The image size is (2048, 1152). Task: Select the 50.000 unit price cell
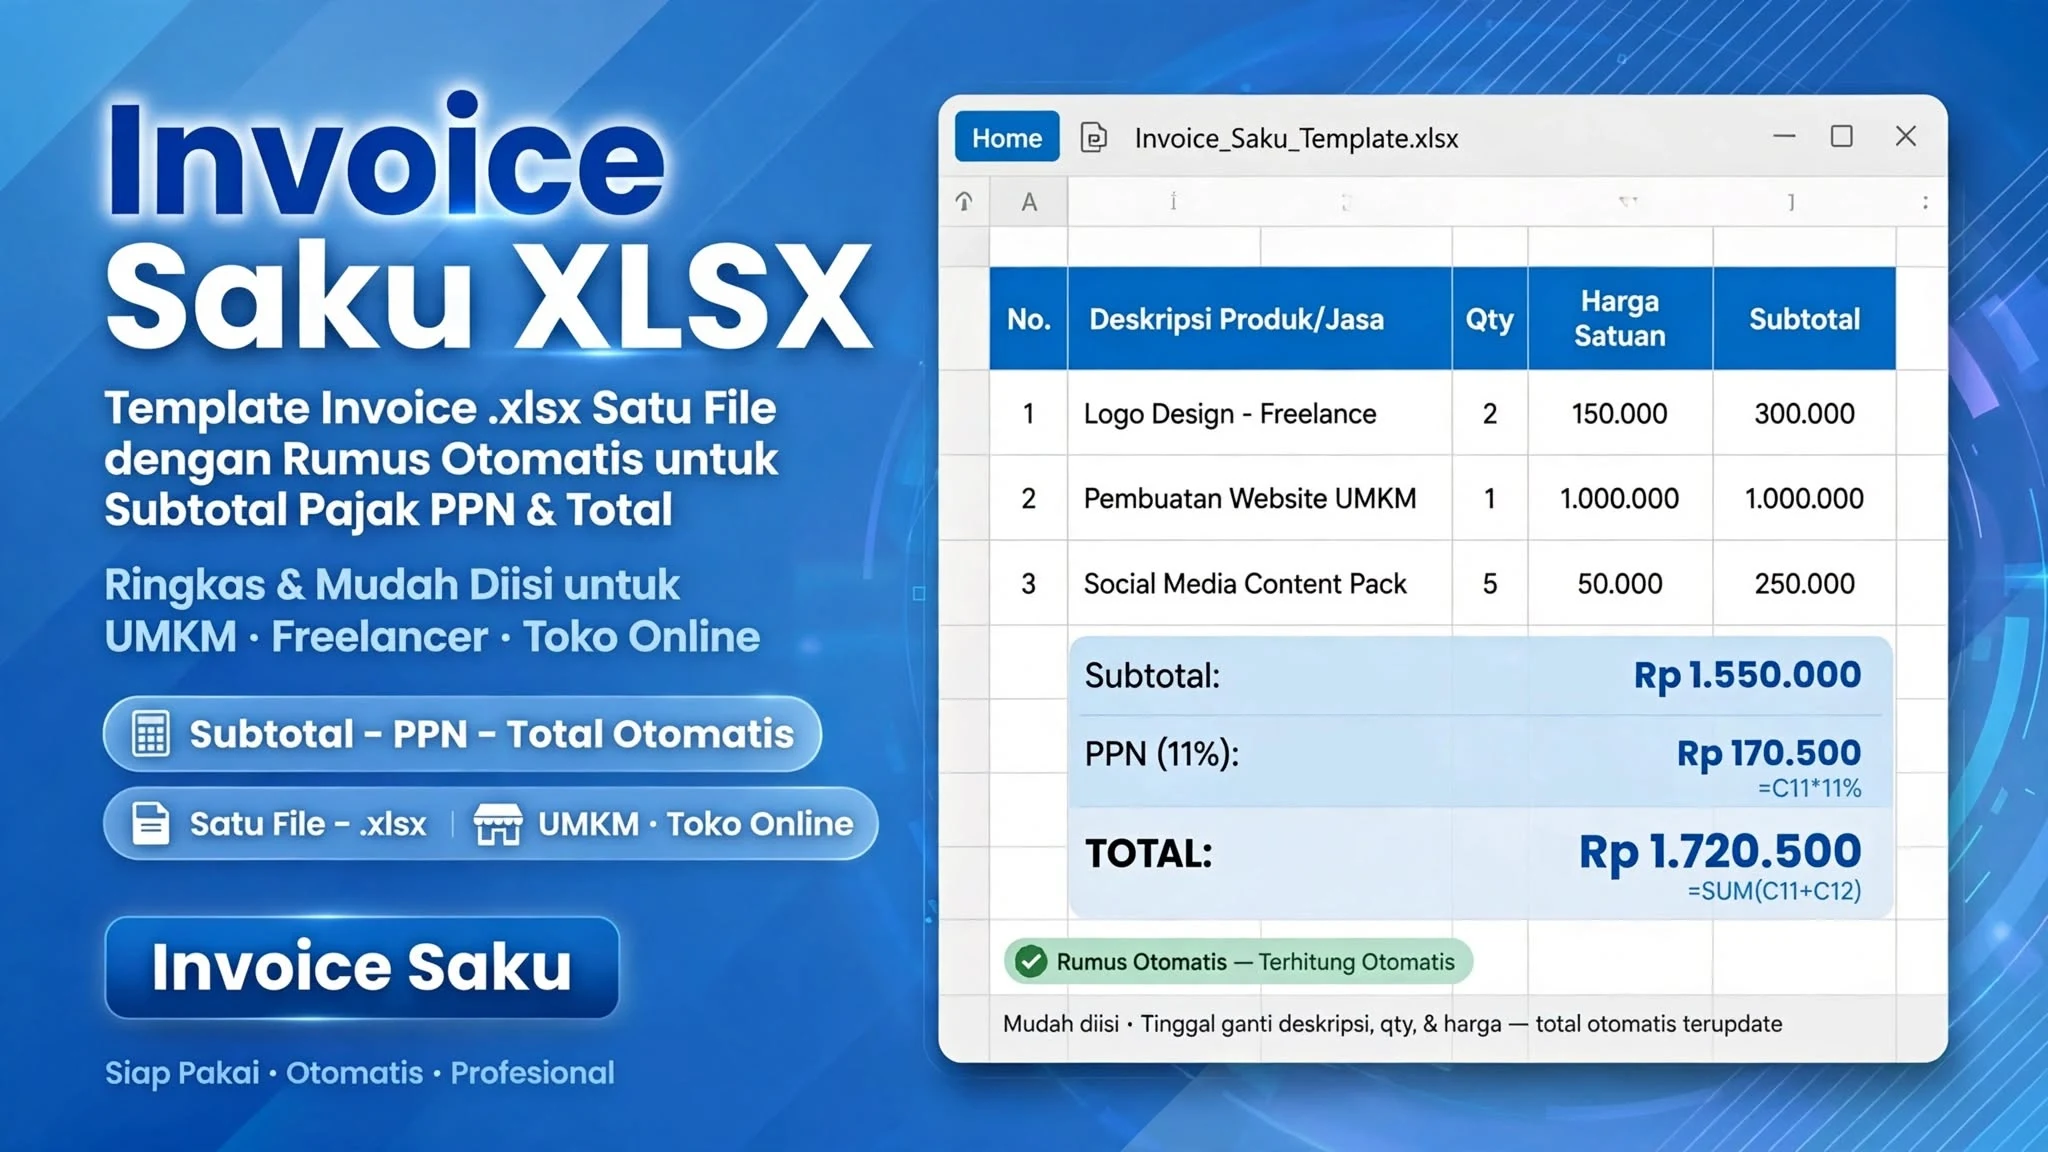(x=1620, y=583)
